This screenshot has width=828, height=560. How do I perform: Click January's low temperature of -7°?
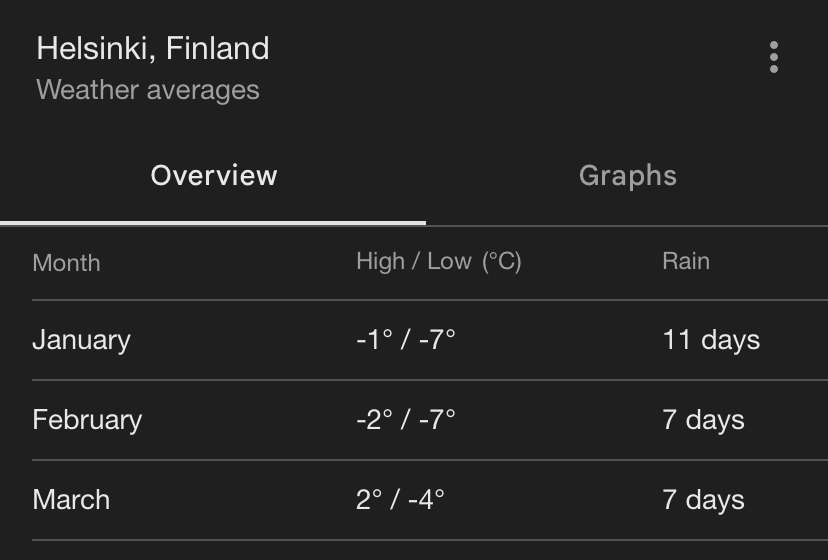click(x=437, y=340)
